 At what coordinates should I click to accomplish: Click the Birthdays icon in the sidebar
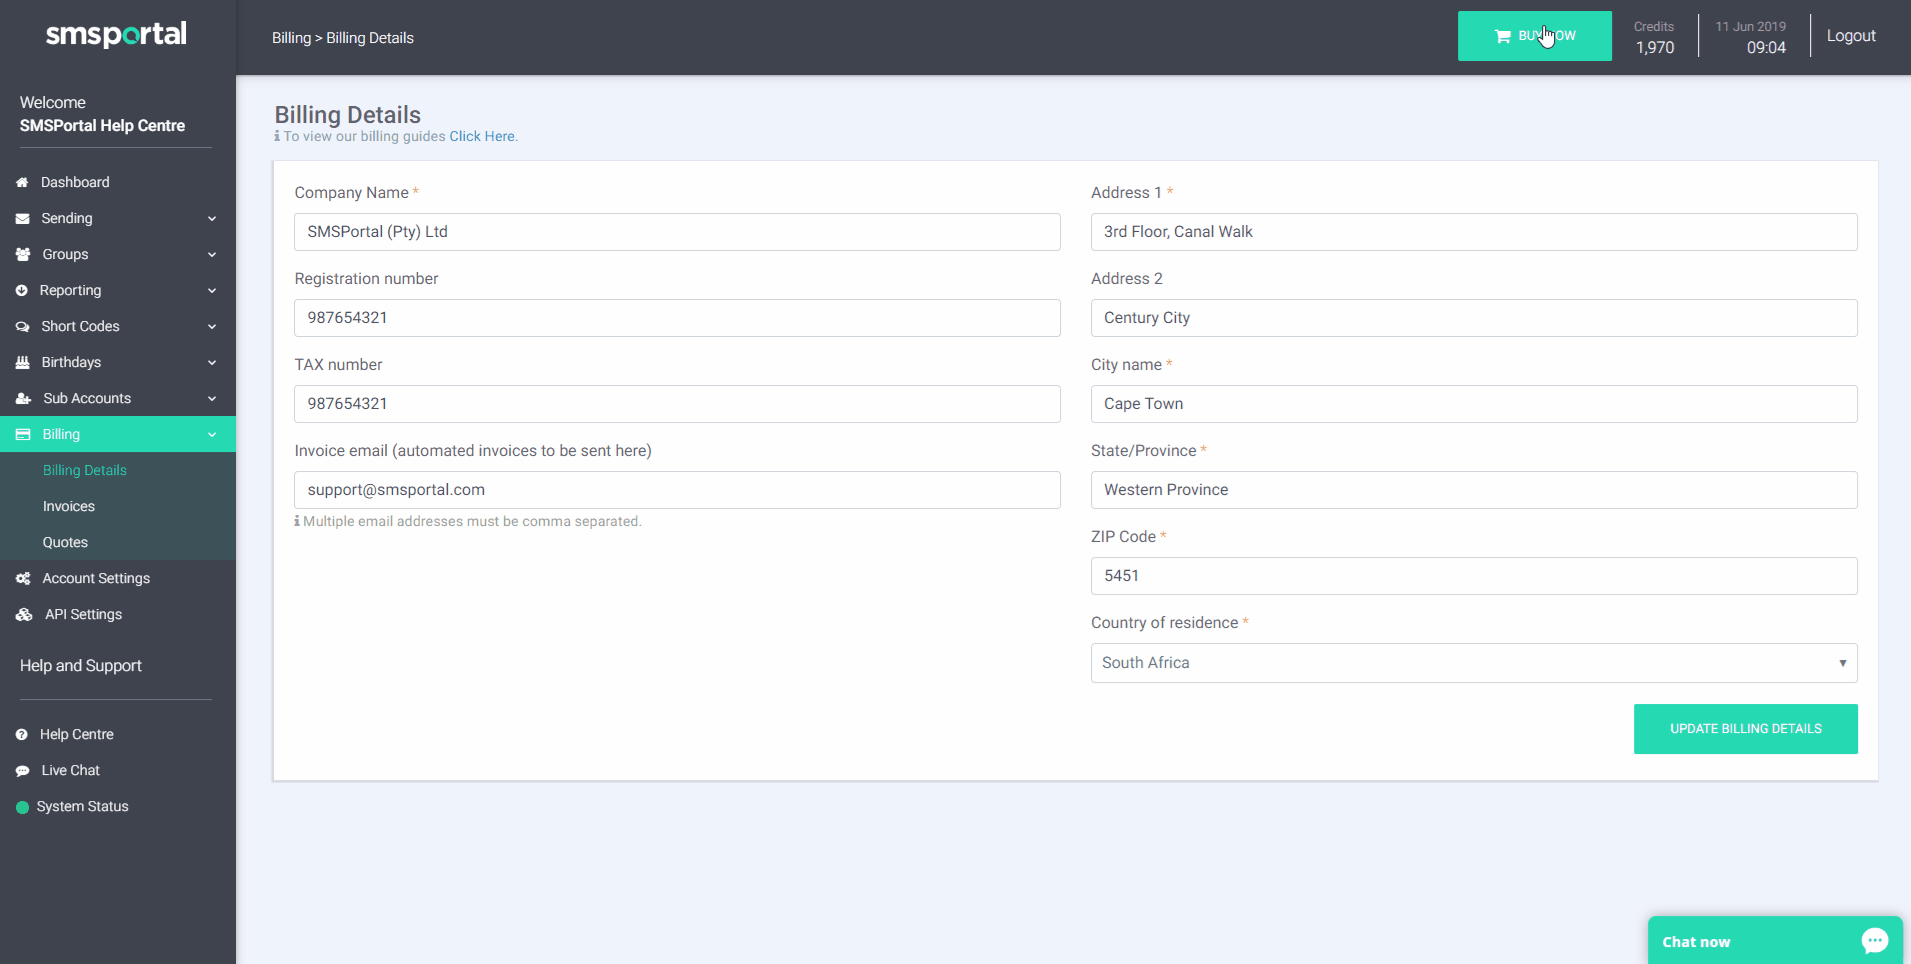[22, 362]
